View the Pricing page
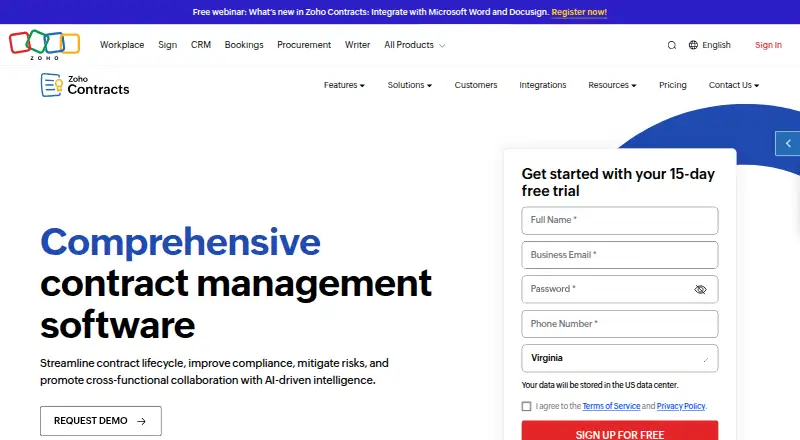 click(672, 85)
